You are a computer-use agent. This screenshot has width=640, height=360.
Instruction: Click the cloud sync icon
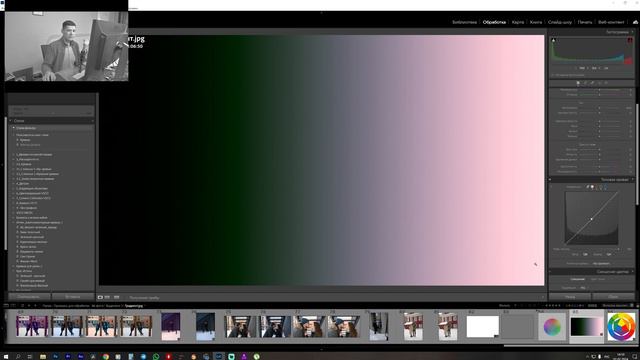click(636, 22)
